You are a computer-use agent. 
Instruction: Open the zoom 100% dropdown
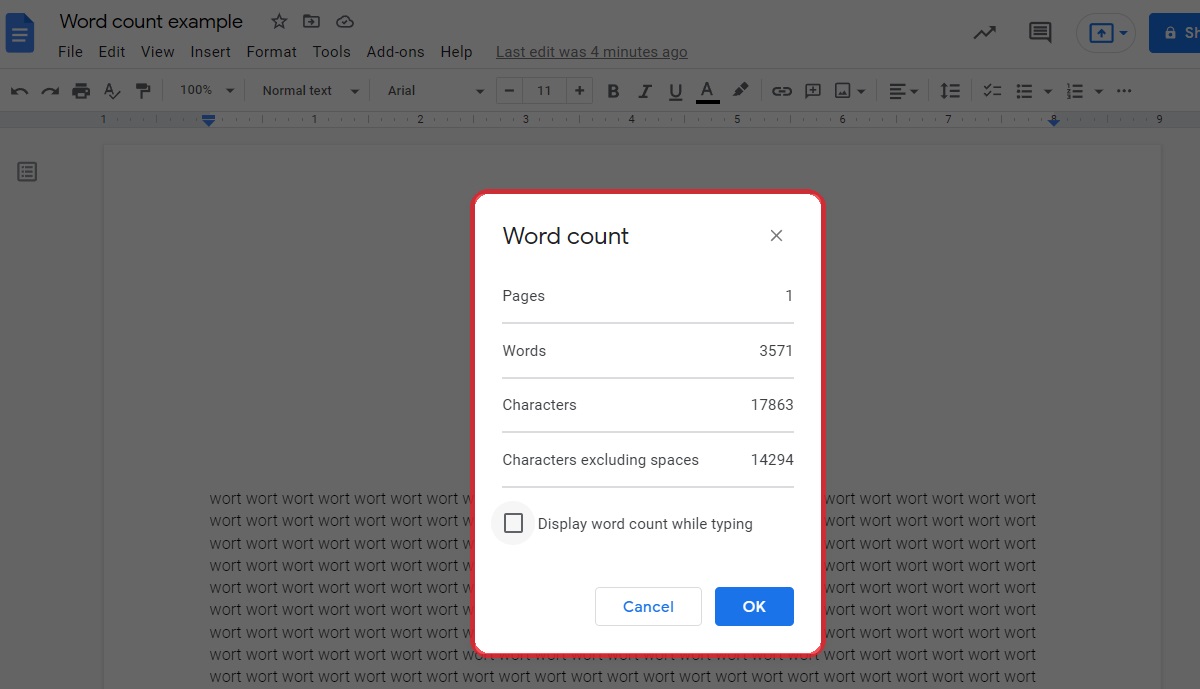207,91
